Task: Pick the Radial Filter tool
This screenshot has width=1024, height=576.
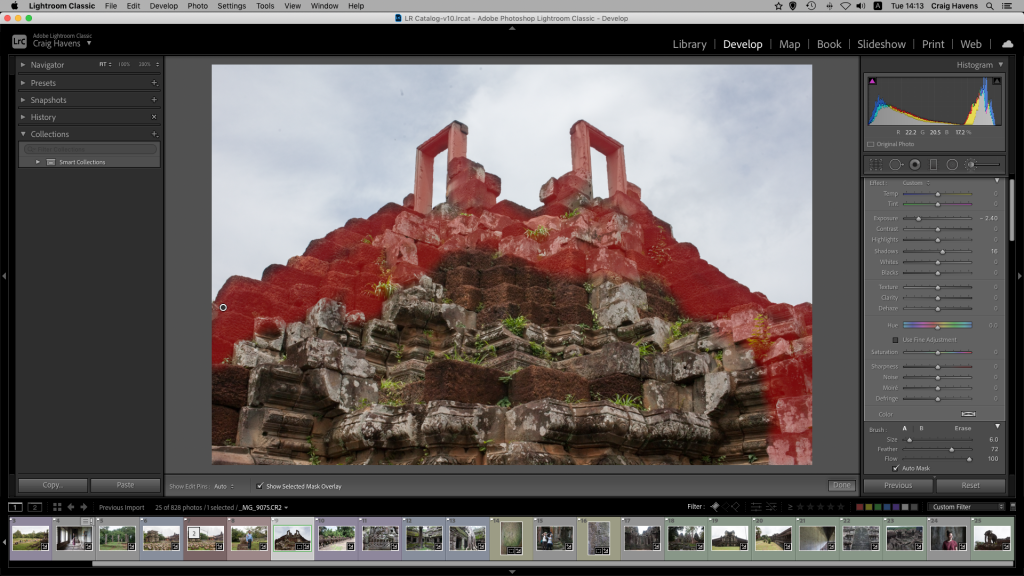Action: pyautogui.click(x=952, y=164)
